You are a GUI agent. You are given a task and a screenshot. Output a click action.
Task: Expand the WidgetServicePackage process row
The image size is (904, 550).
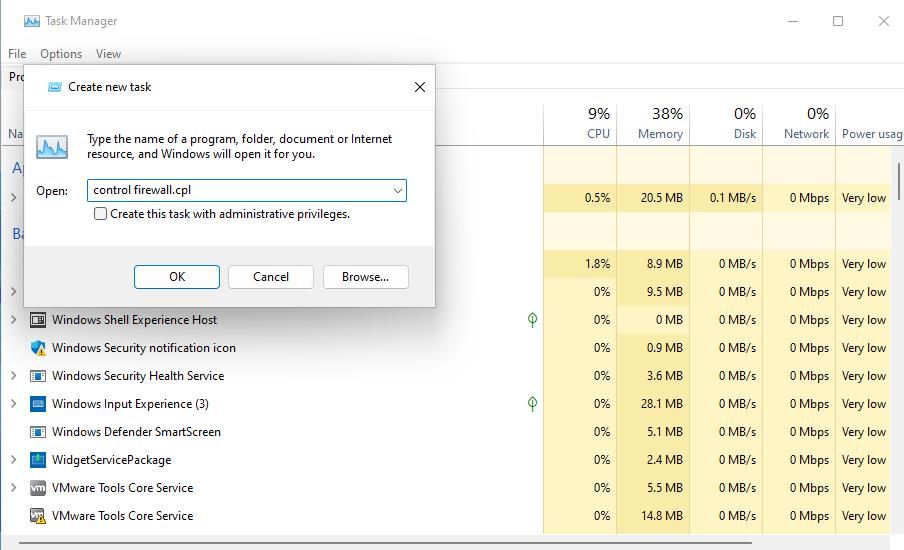pyautogui.click(x=13, y=460)
